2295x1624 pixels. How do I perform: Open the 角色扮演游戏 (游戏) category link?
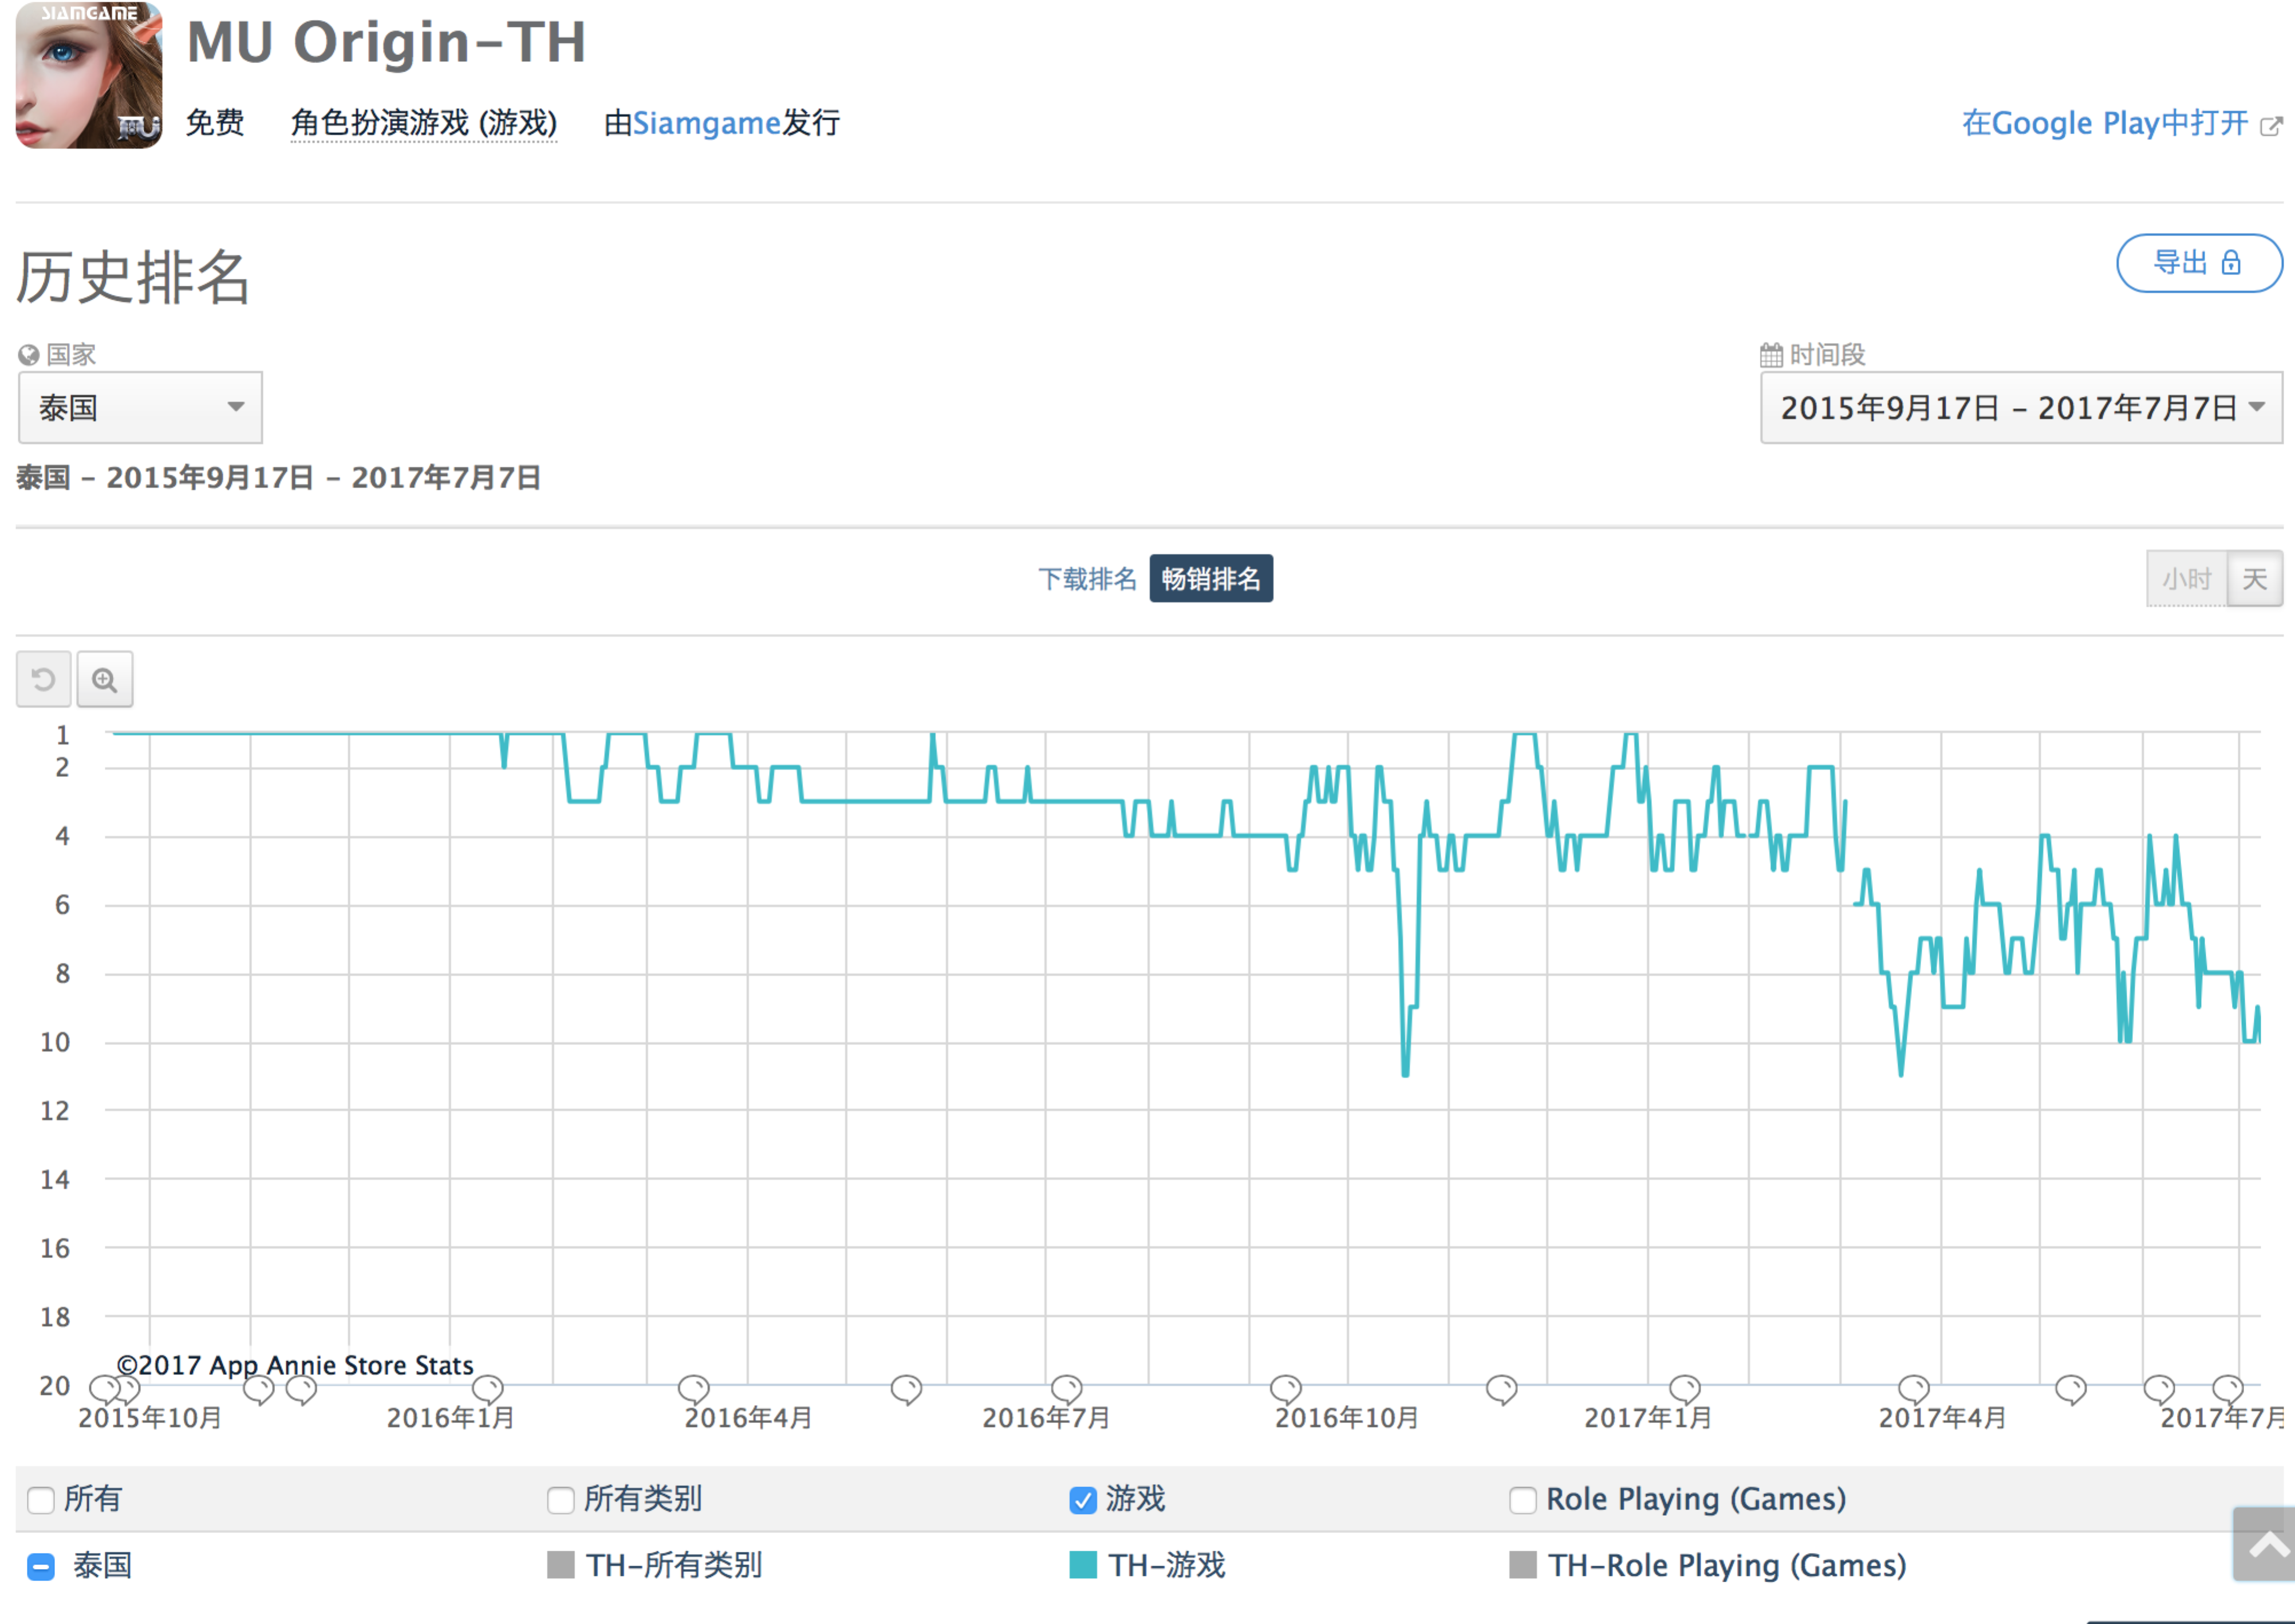(x=424, y=123)
